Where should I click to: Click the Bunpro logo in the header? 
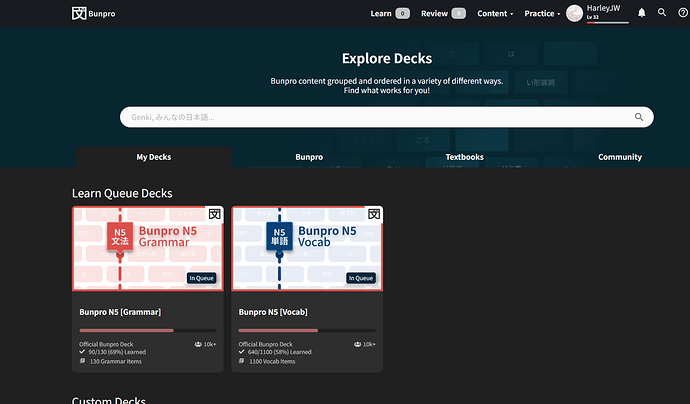(93, 13)
